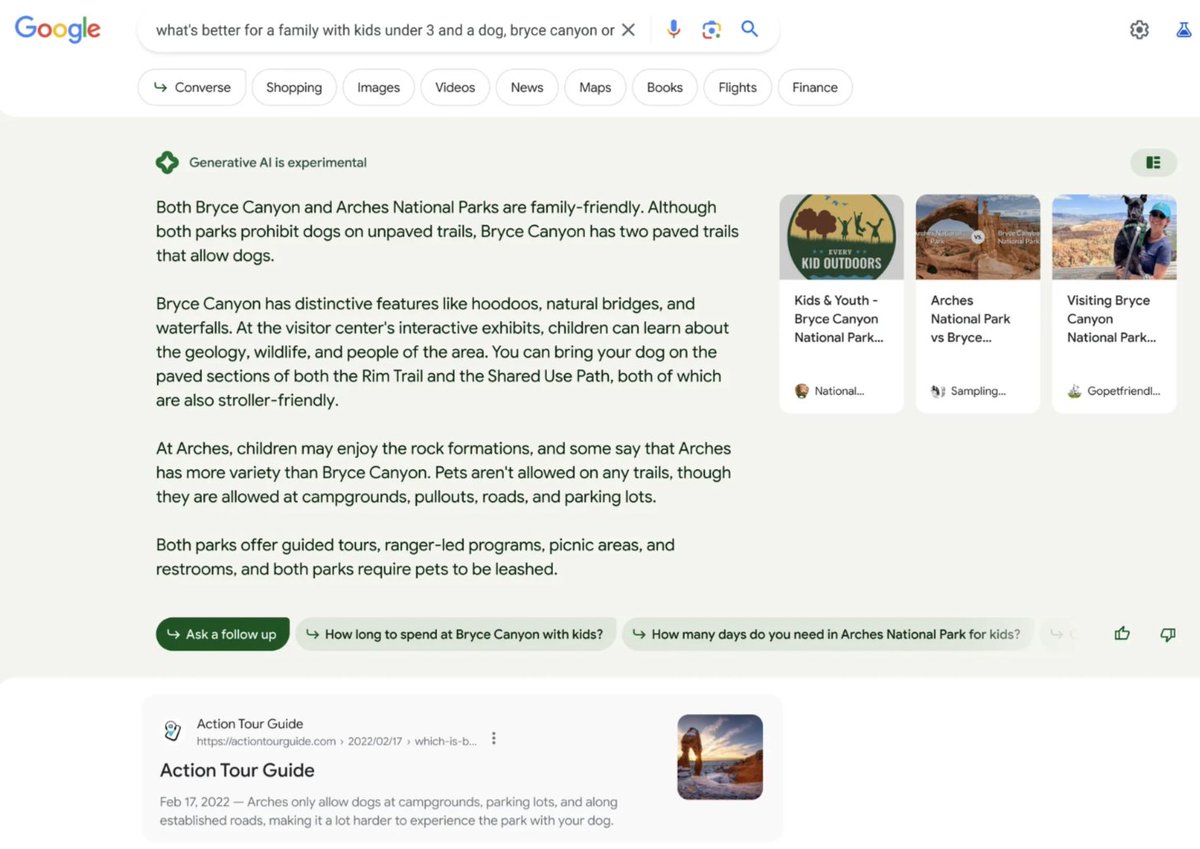Image resolution: width=1200 pixels, height=849 pixels.
Task: Click the Generative AI sparkle icon
Action: coord(166,161)
